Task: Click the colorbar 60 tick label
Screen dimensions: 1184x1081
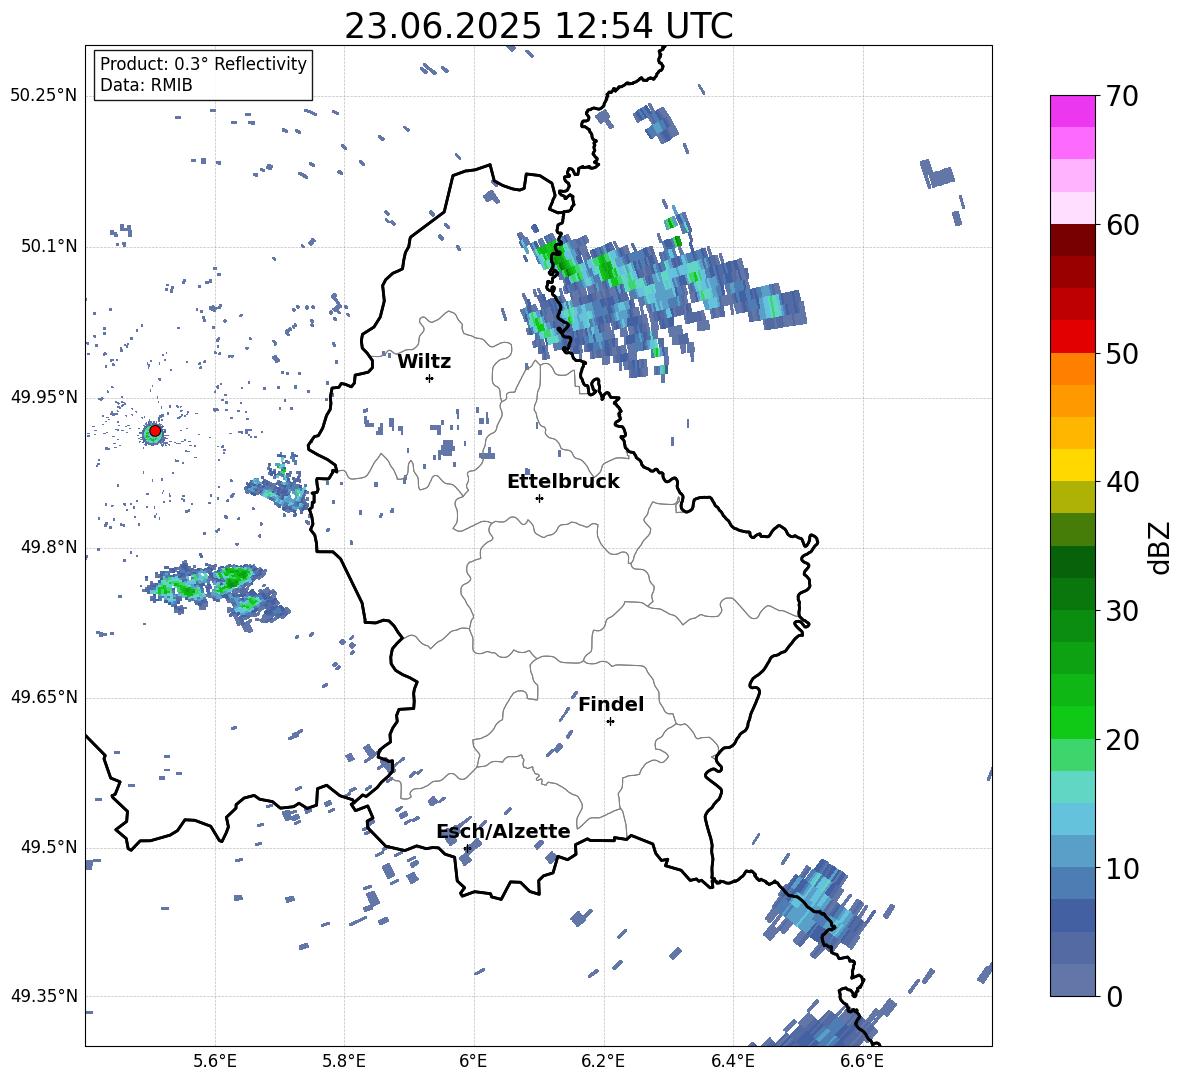Action: [1122, 225]
